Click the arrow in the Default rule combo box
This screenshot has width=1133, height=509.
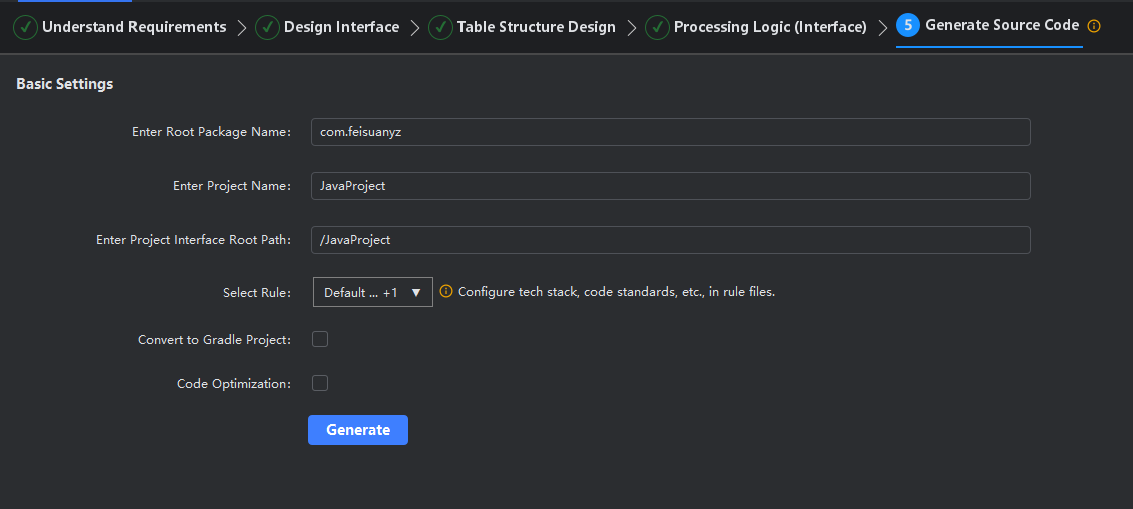pyautogui.click(x=416, y=292)
